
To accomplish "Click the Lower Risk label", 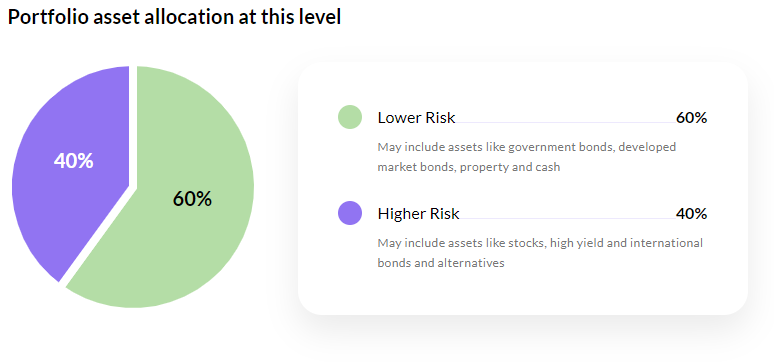I will click(416, 118).
